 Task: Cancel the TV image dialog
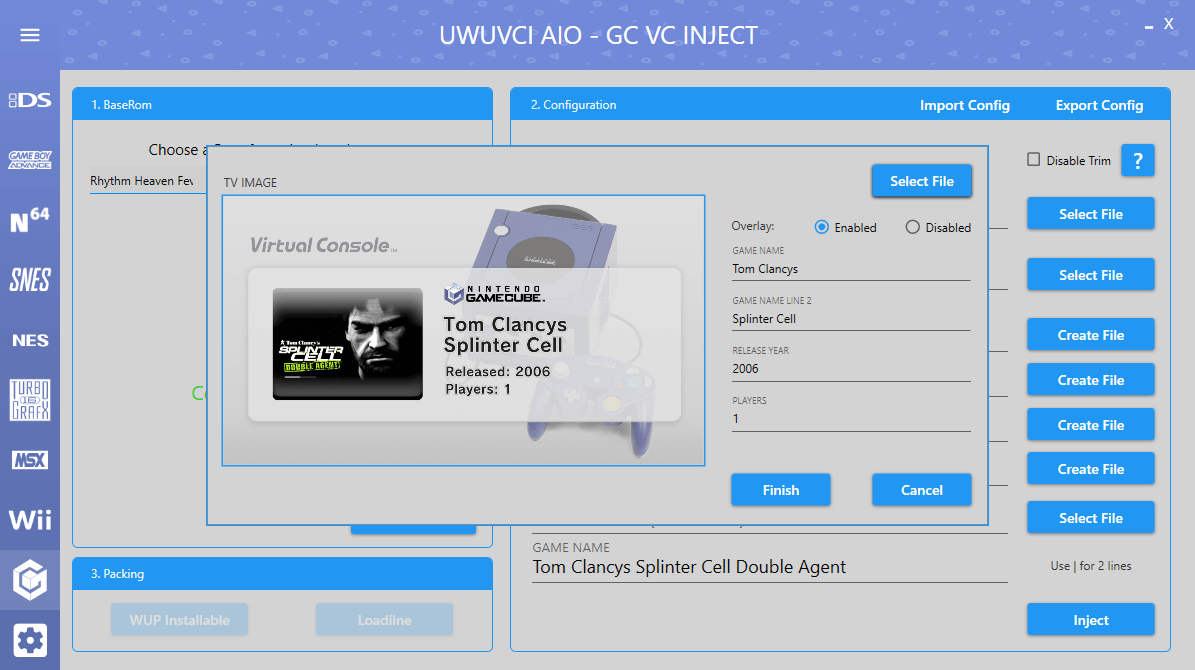(921, 490)
